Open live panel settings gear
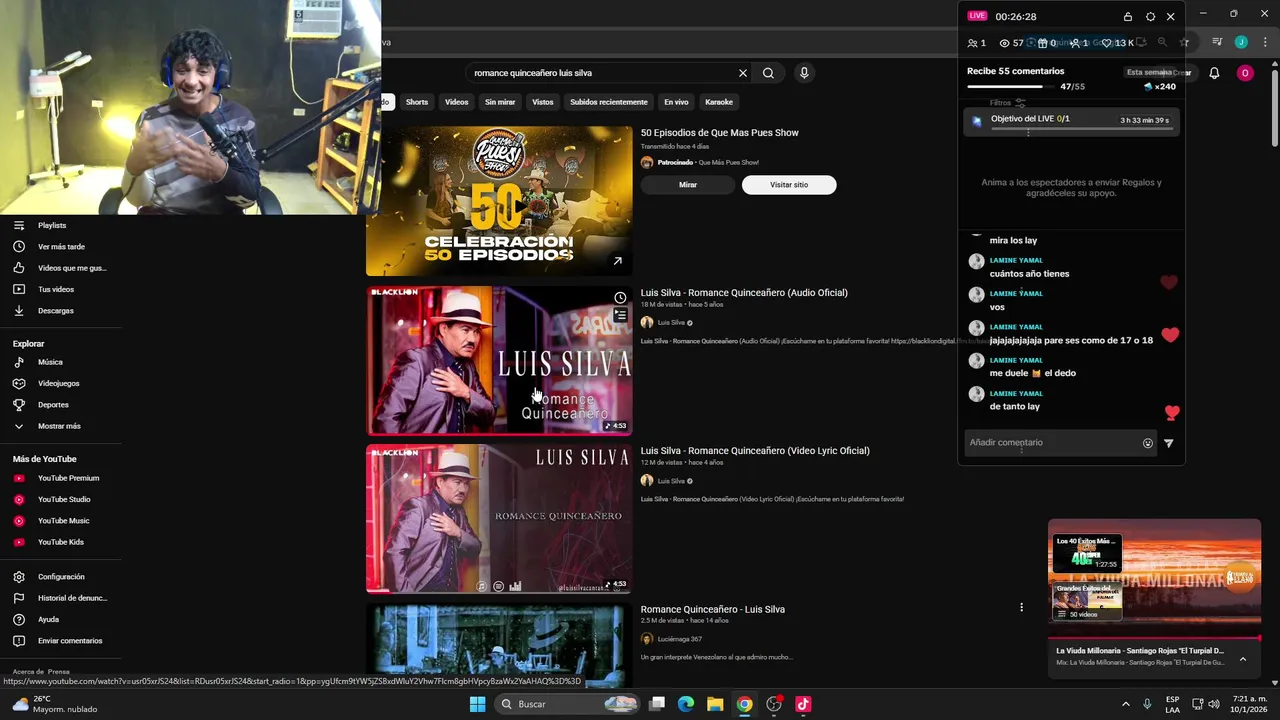1280x720 pixels. (1150, 17)
